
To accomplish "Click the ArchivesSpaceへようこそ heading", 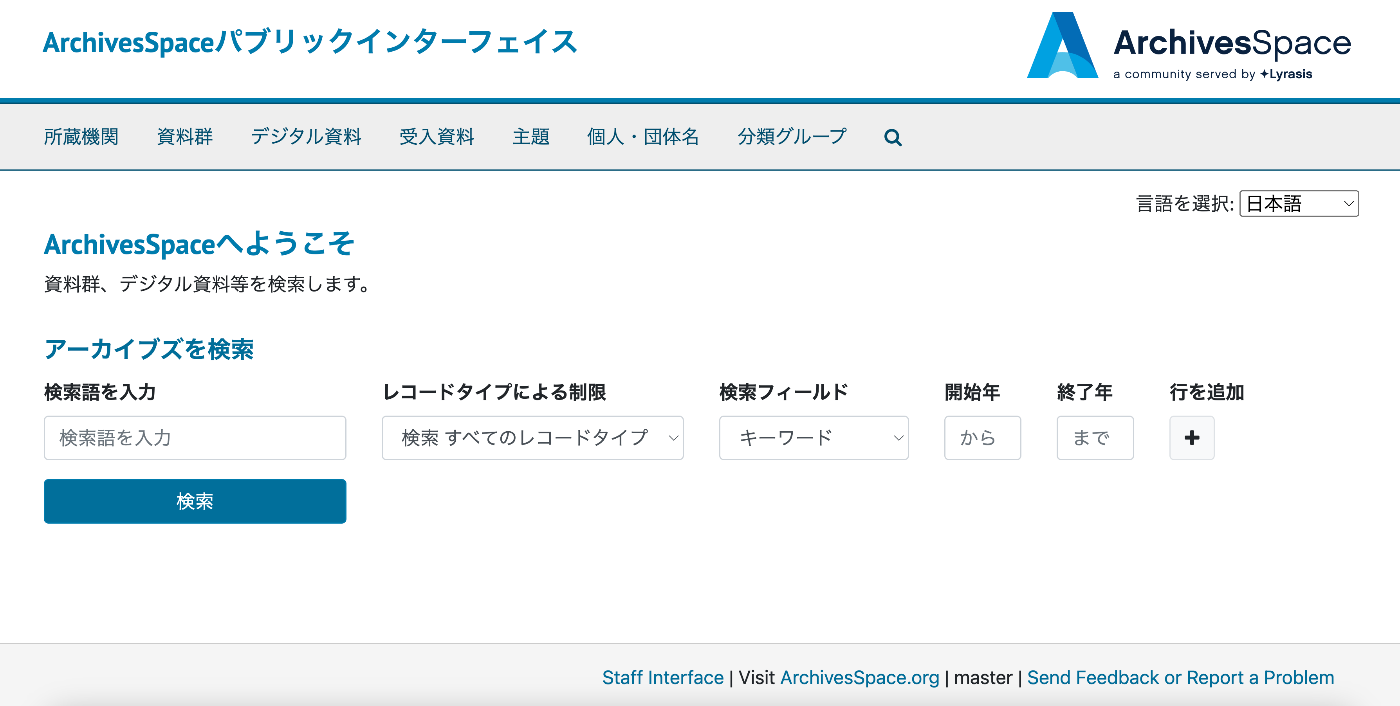I will (x=200, y=244).
